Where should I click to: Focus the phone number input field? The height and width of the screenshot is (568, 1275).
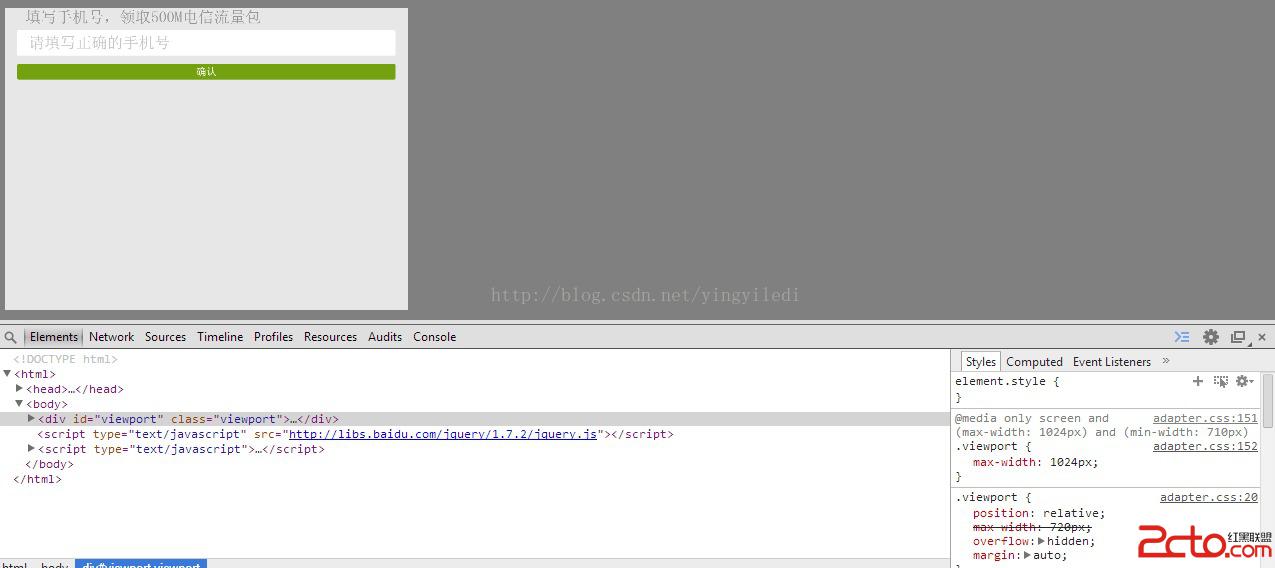click(x=206, y=43)
